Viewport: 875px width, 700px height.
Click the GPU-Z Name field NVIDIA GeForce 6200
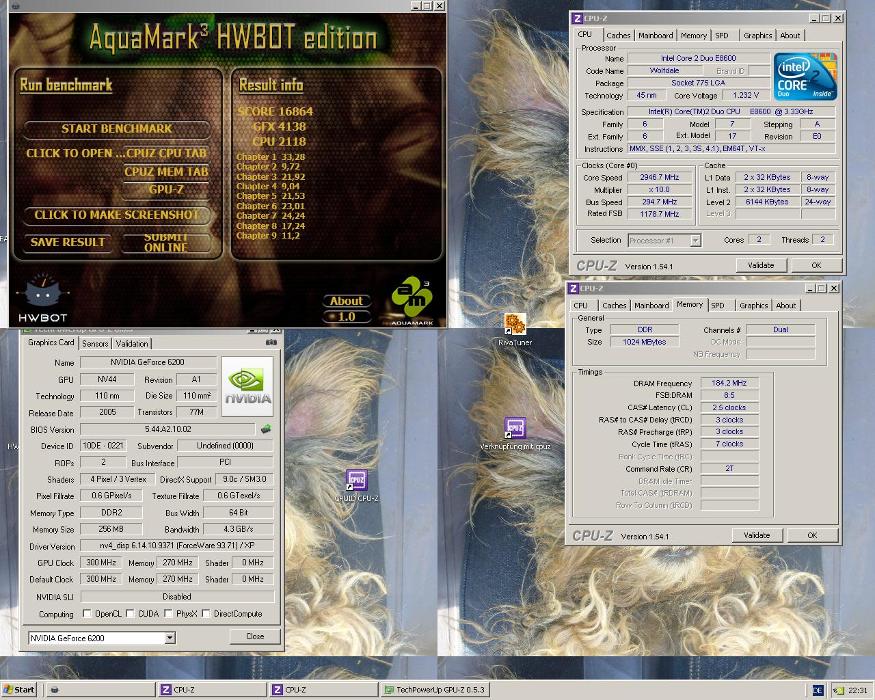147,362
